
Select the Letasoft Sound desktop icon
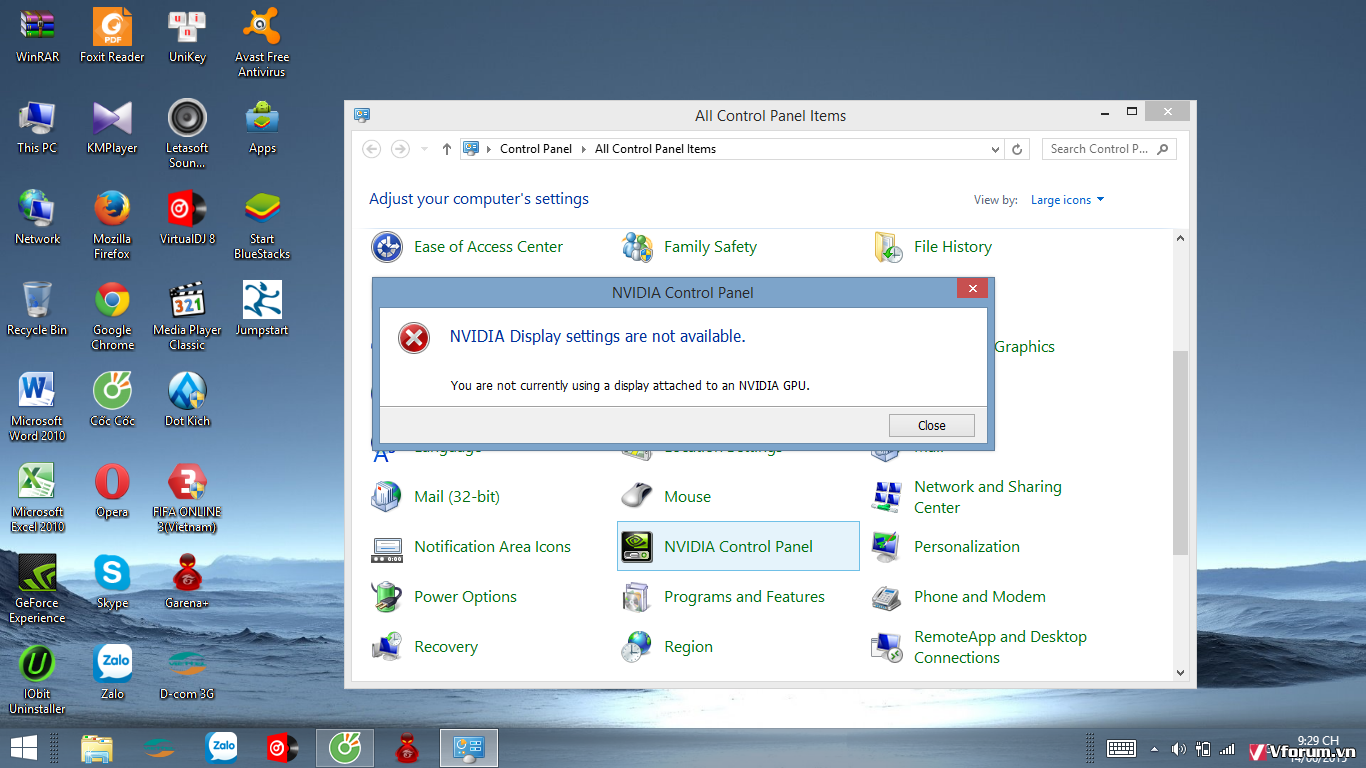click(187, 134)
